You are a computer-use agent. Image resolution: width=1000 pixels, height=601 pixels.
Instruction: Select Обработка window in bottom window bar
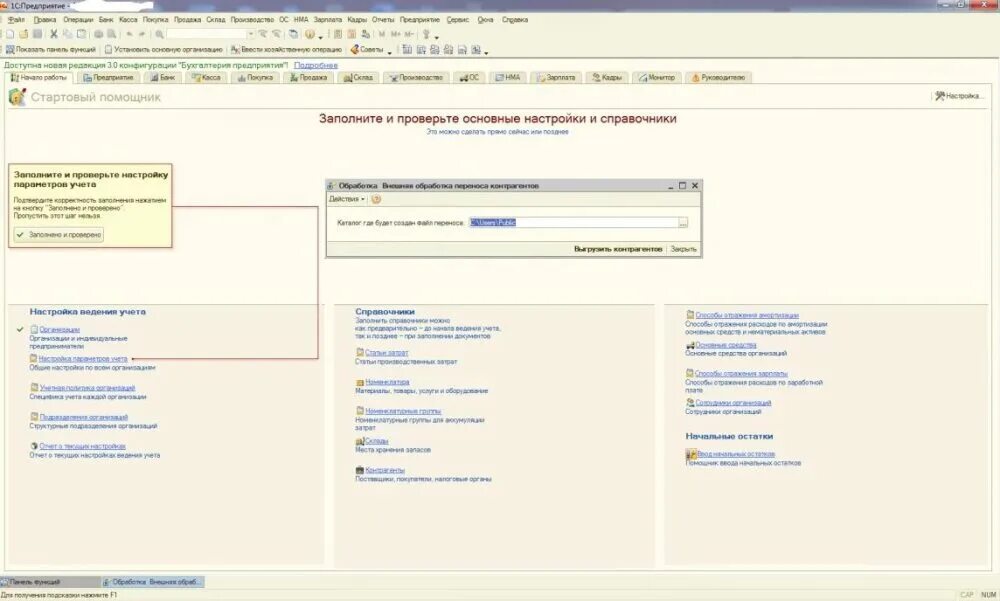pos(152,582)
